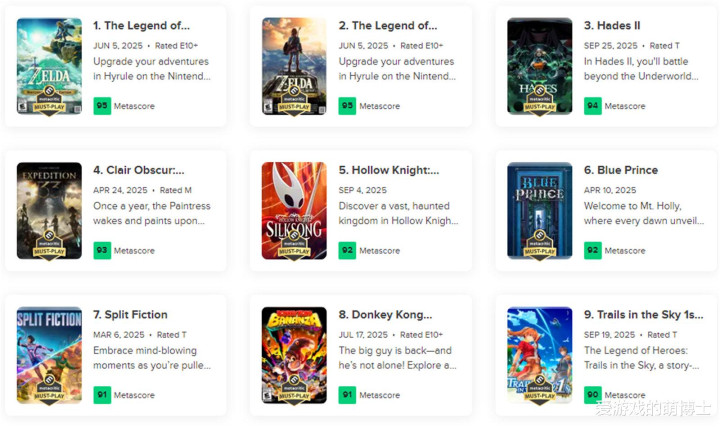Click the 93 Metascore badge for Clair Obscur
720x427 pixels.
coord(102,250)
